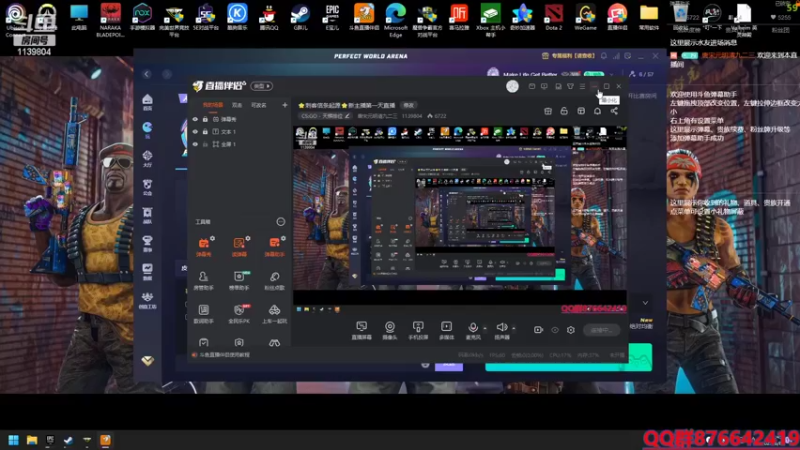Toggle visibility of the 弹幕秀 source
Image resolution: width=800 pixels, height=450 pixels.
coord(195,119)
